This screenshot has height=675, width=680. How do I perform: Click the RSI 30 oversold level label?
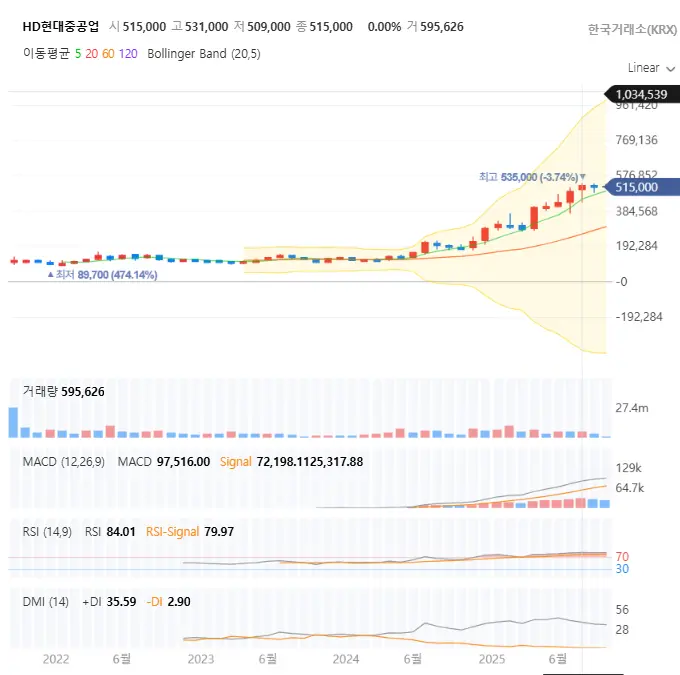[622, 569]
